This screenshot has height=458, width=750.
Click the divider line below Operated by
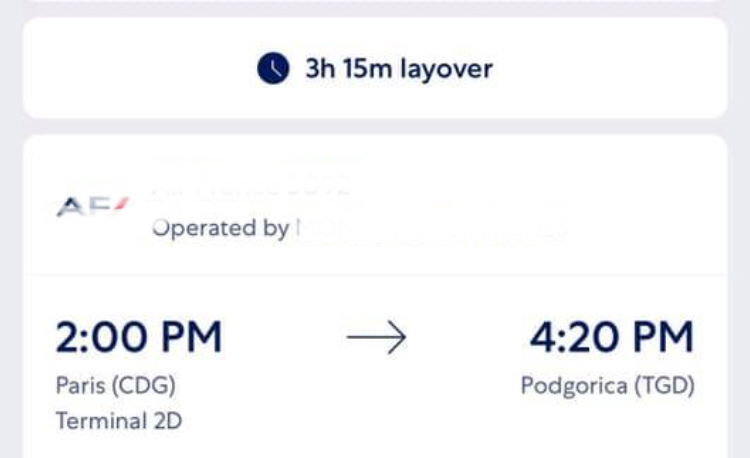(375, 274)
